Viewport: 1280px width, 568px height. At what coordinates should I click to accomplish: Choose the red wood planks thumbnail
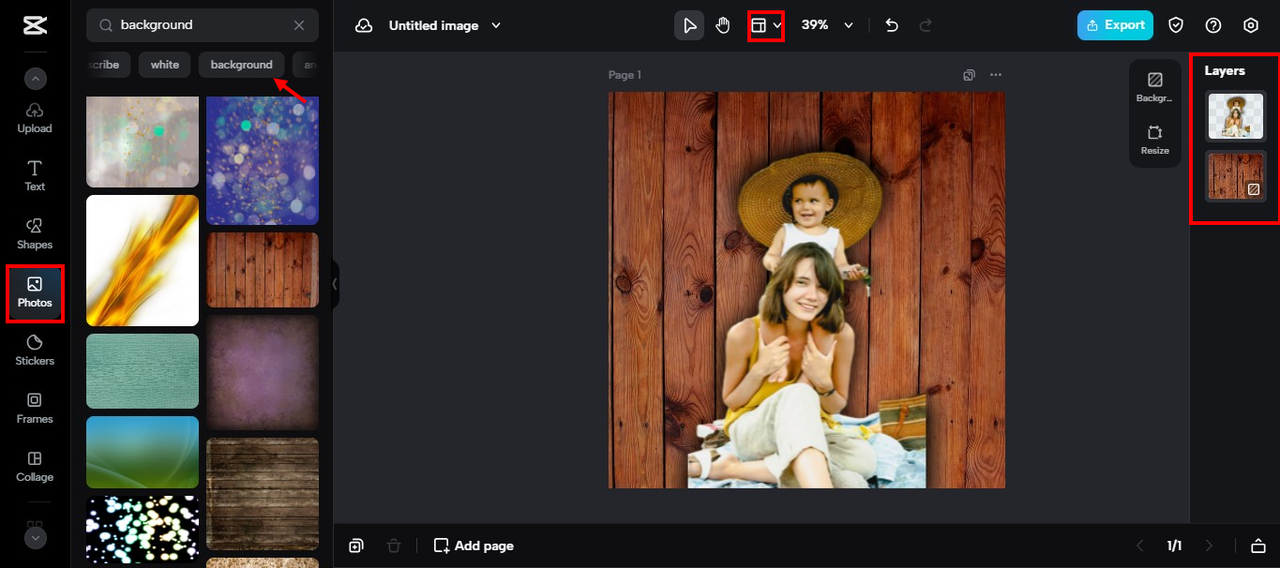pyautogui.click(x=262, y=270)
